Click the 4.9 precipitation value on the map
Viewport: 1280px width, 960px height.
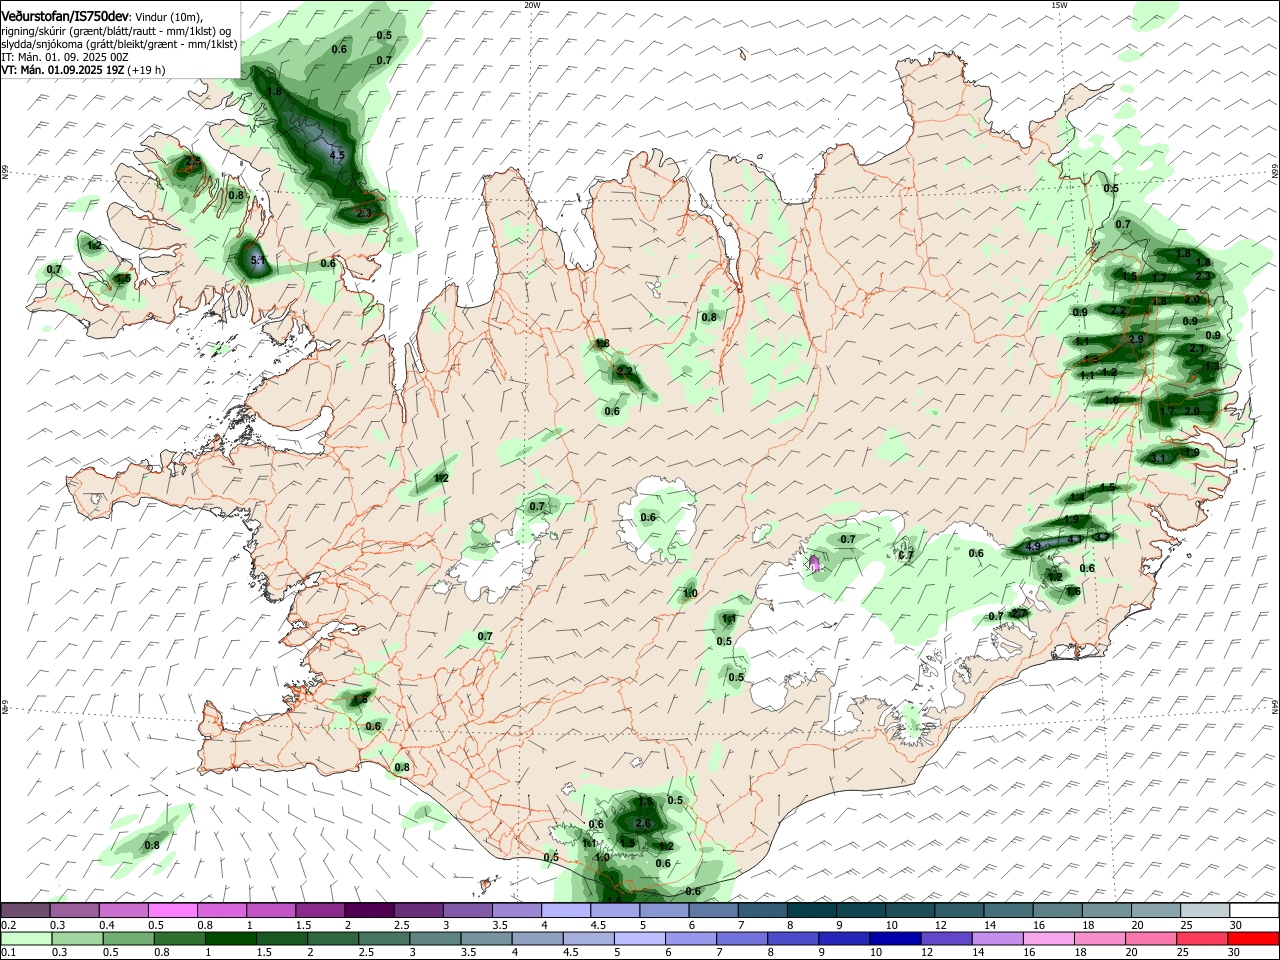[1034, 546]
